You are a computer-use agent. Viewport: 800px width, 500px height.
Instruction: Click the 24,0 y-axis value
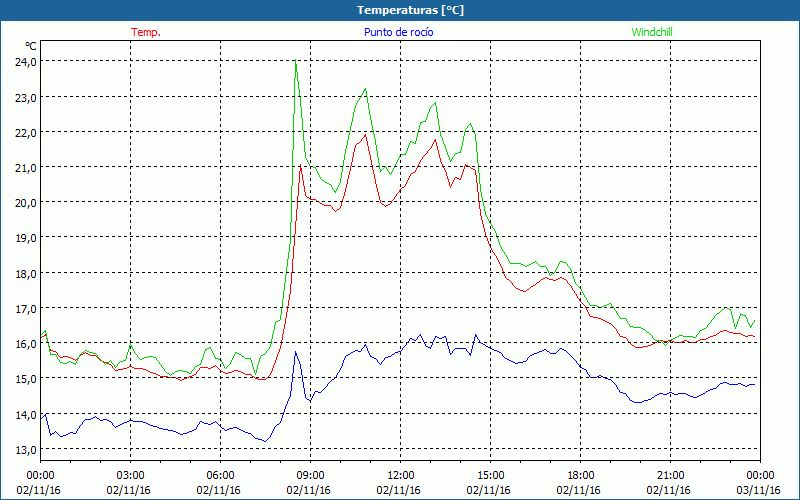25,62
